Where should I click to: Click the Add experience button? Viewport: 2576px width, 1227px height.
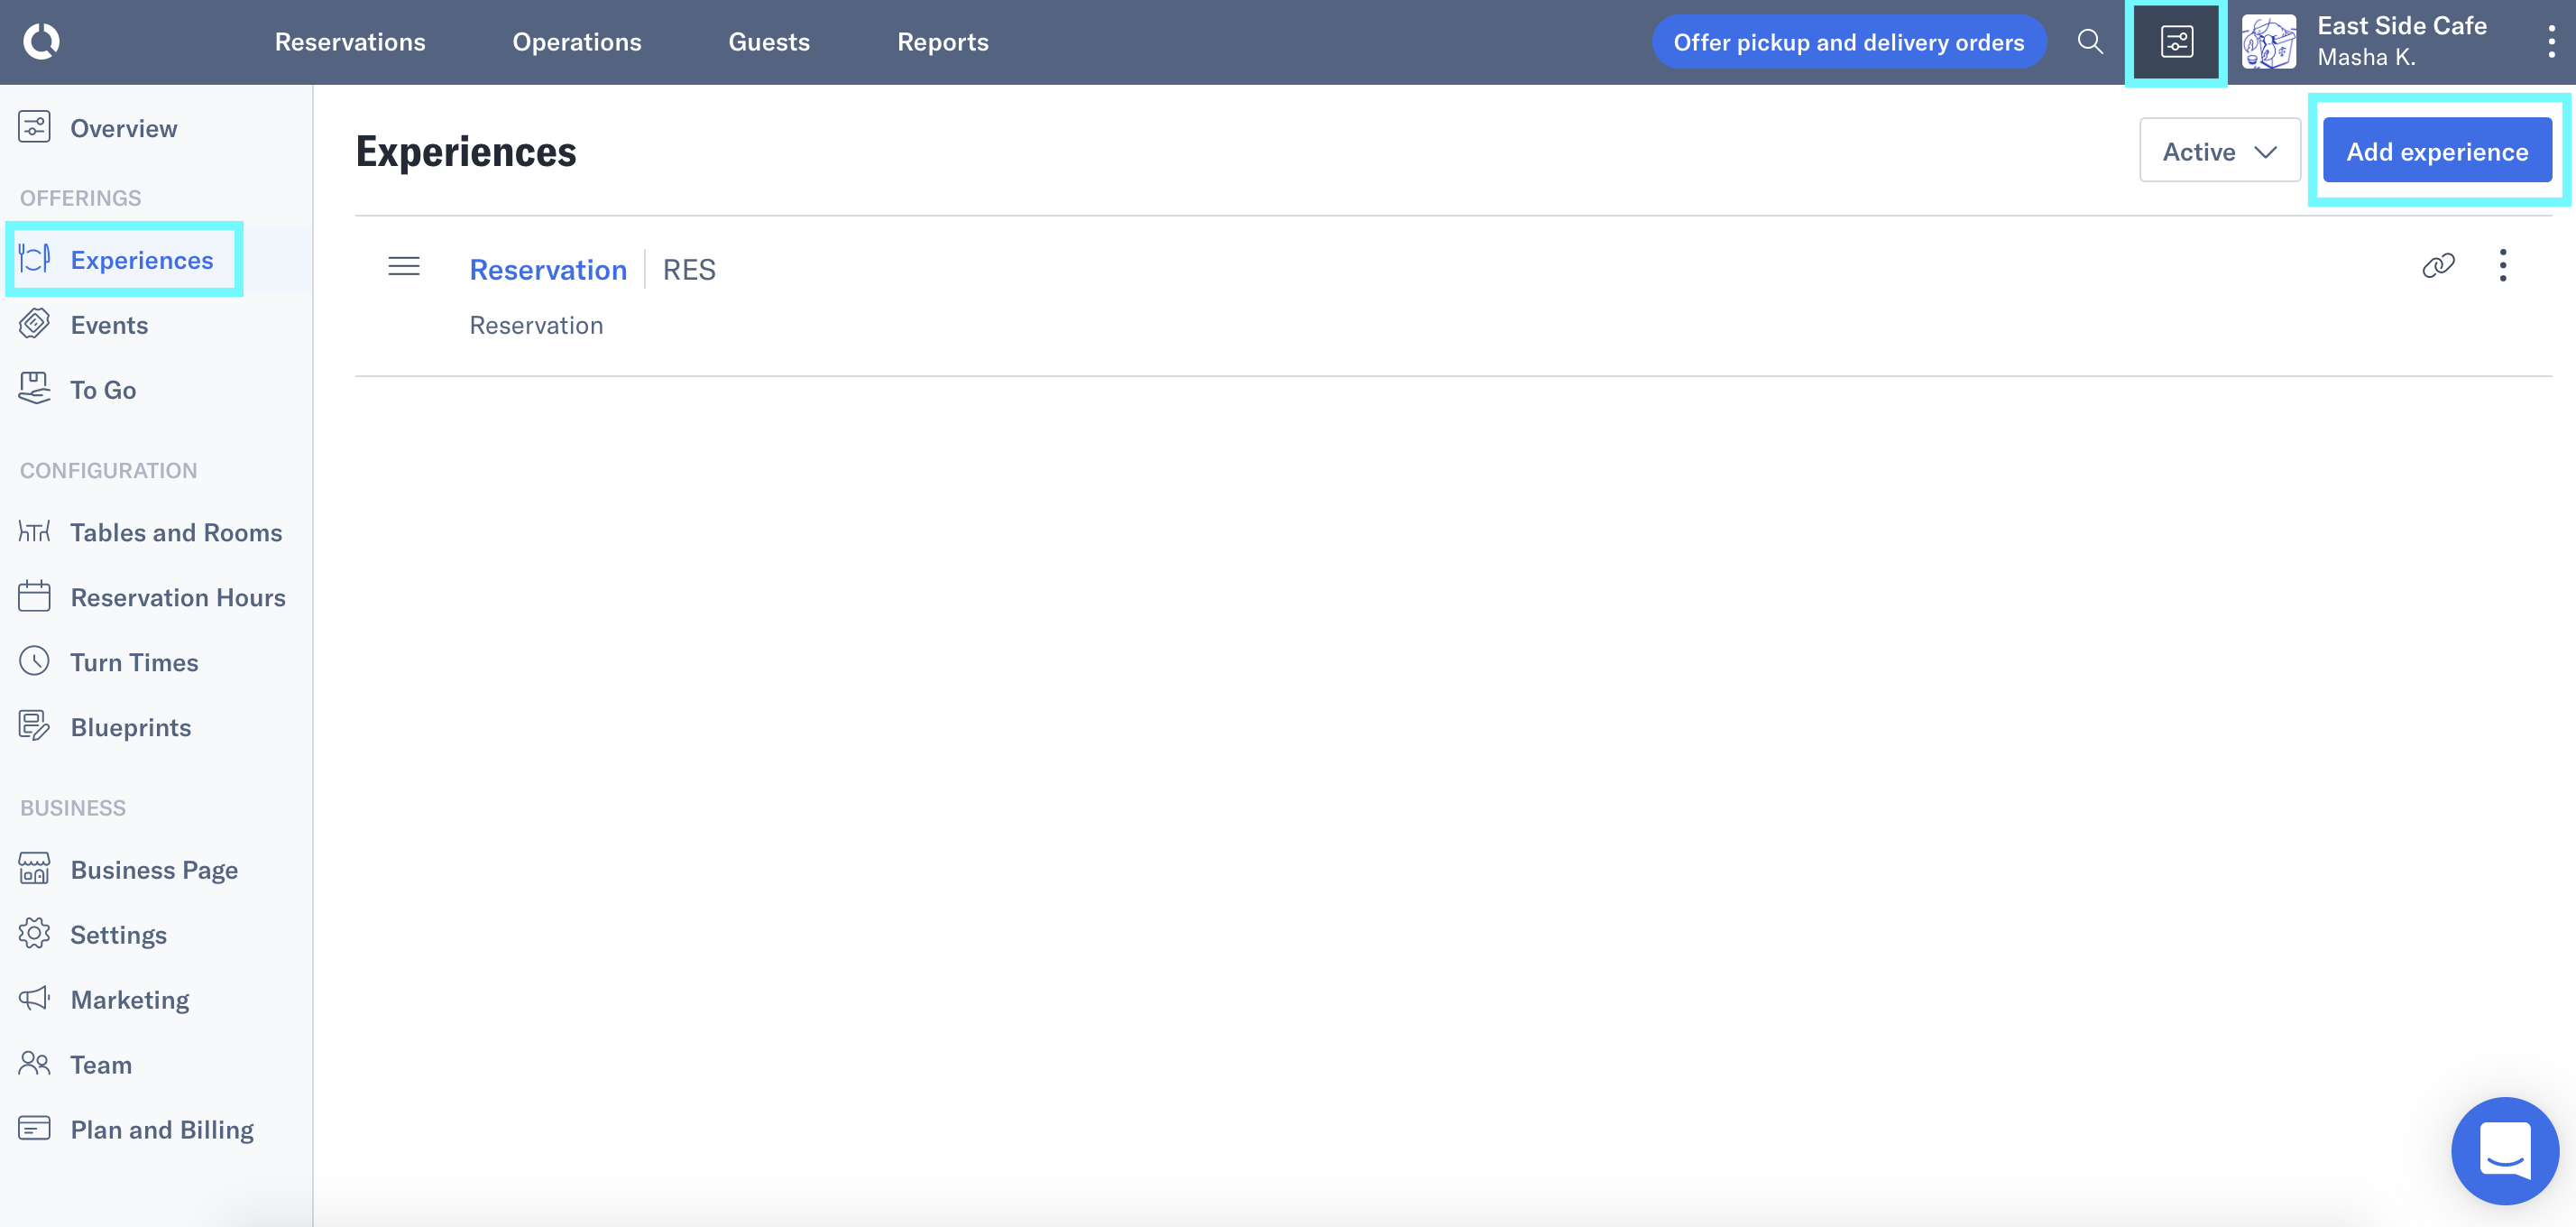(2436, 151)
